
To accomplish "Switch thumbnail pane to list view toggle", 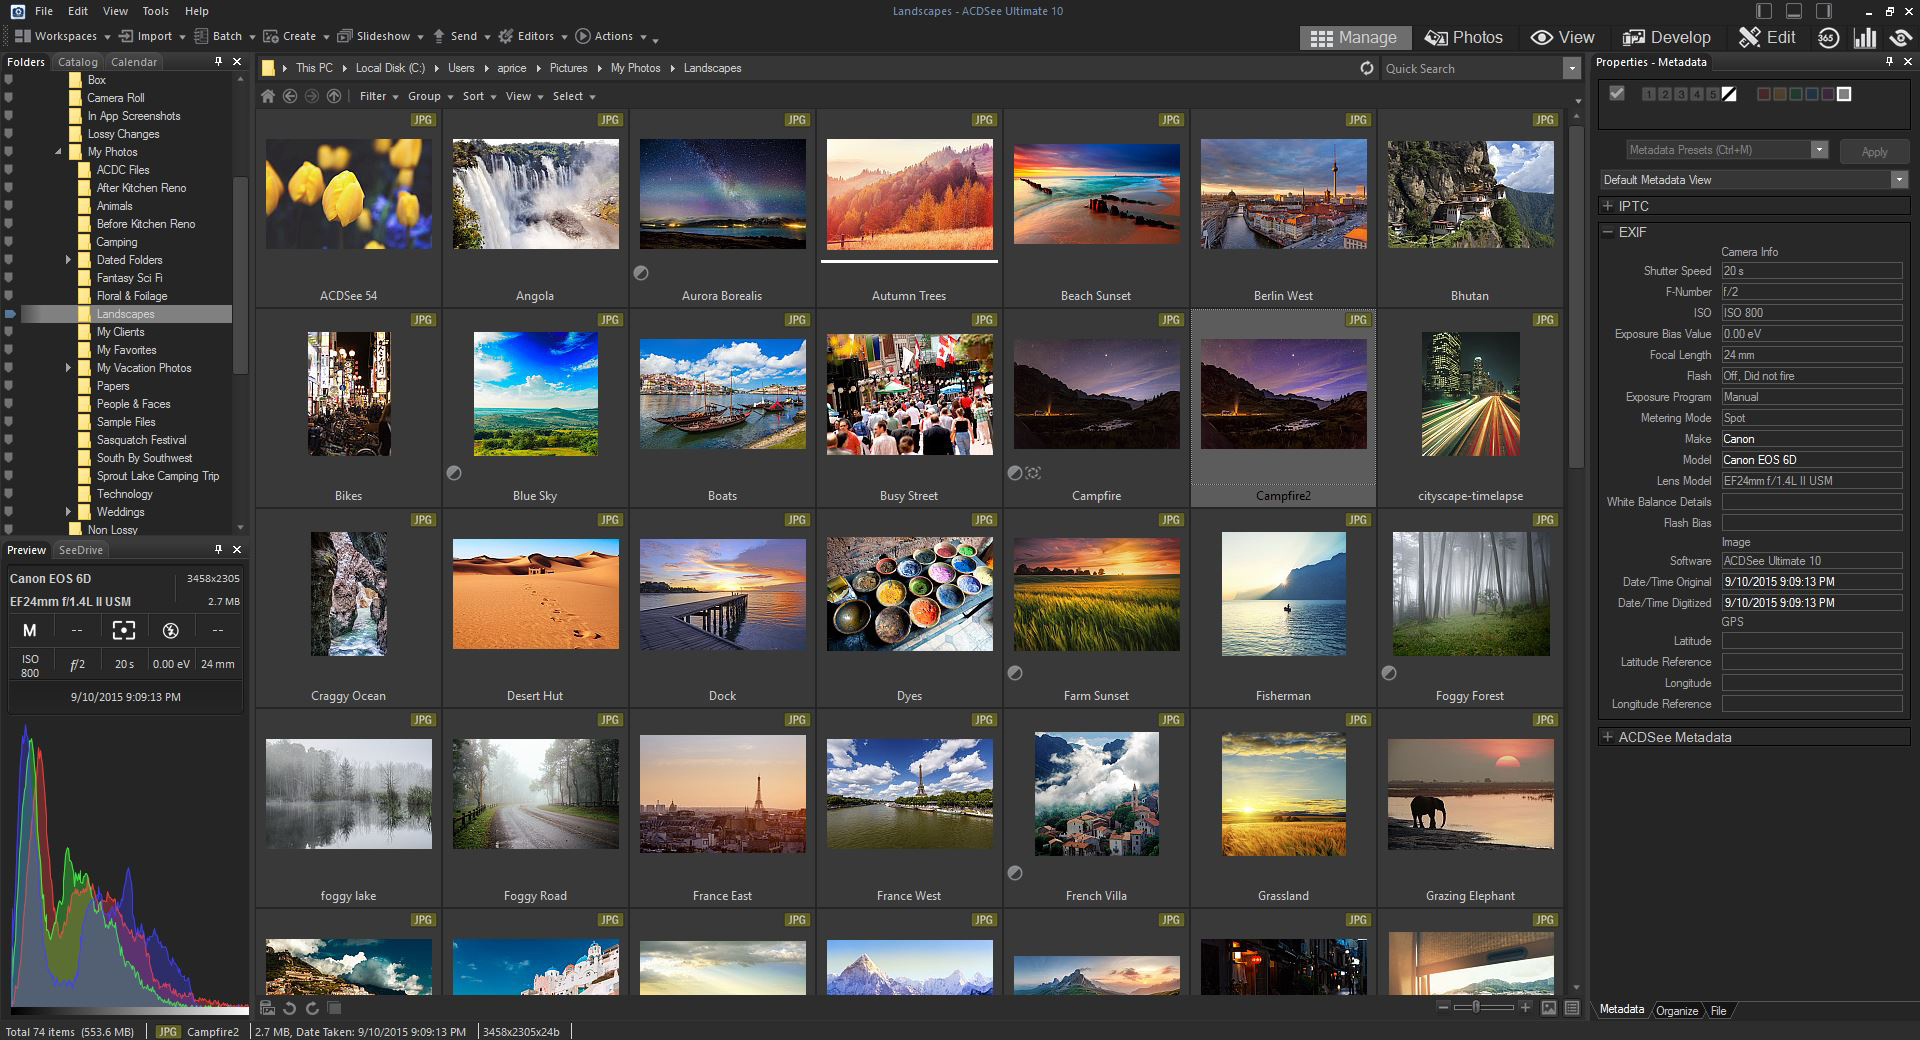I will click(x=1572, y=1008).
